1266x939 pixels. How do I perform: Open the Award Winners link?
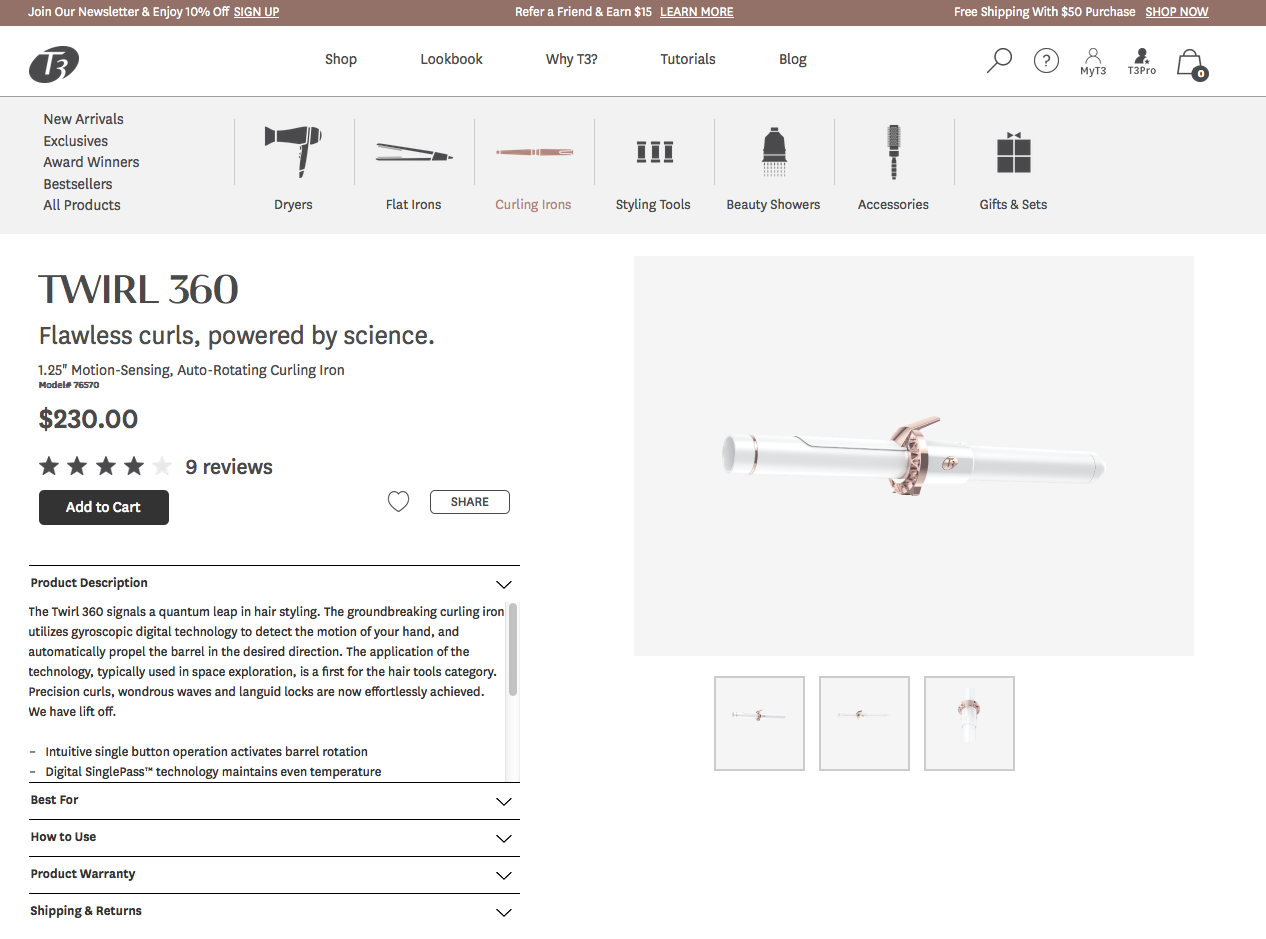click(91, 162)
